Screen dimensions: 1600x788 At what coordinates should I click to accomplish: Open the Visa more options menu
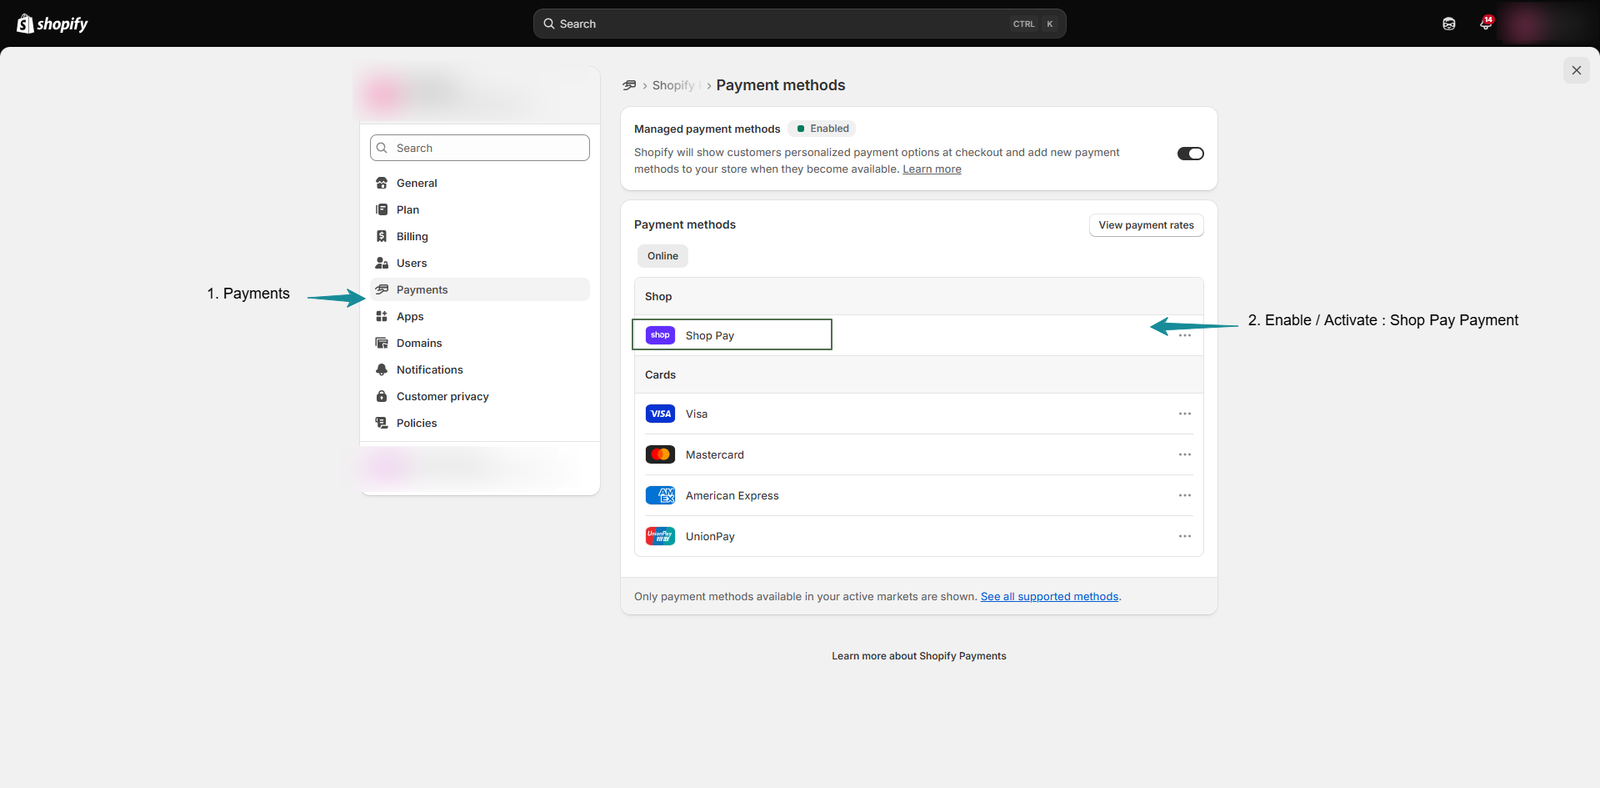tap(1185, 414)
